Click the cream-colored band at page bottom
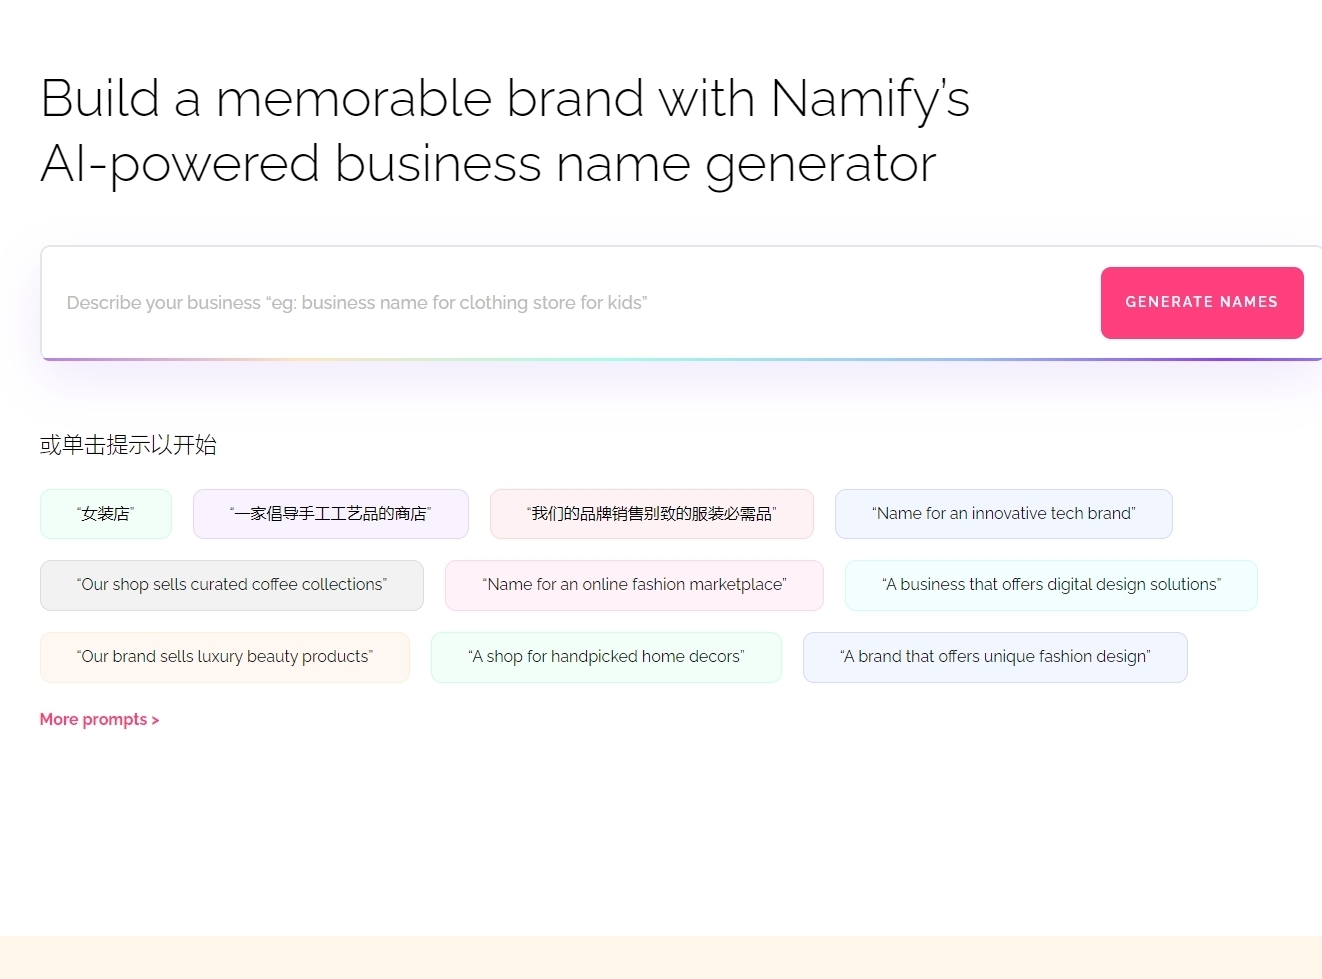The width and height of the screenshot is (1322, 979). [x=660, y=958]
